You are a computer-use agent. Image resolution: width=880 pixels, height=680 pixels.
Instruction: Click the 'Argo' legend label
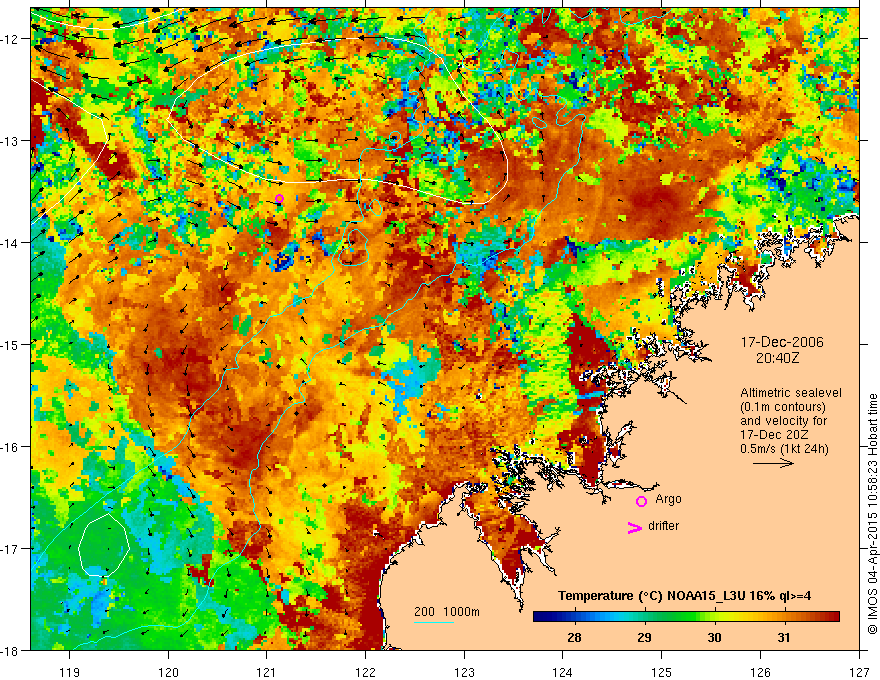668,499
